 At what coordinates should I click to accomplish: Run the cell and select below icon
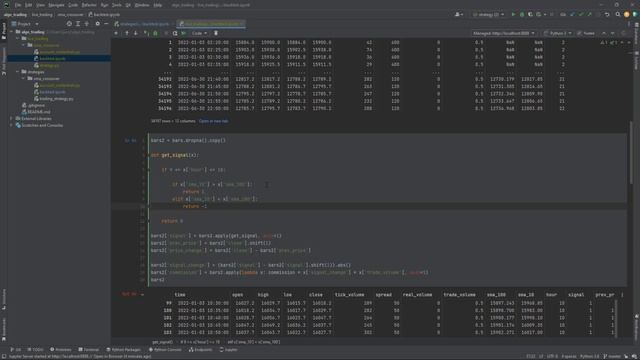point(146,33)
